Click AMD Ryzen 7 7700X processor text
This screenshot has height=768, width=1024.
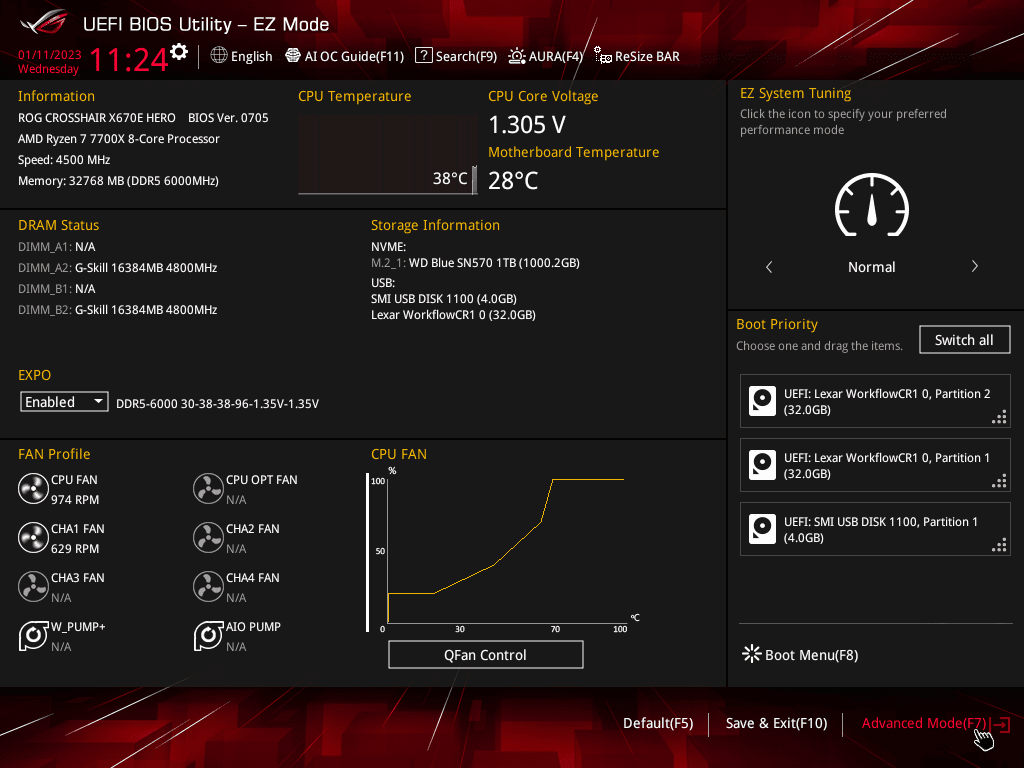click(x=119, y=138)
